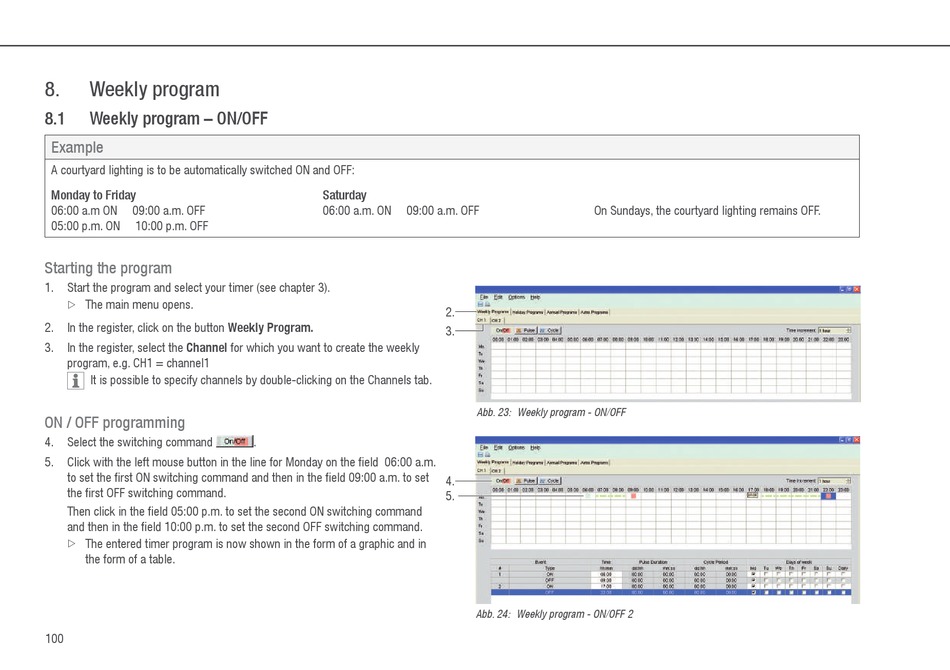The image size is (950, 670).
Task: Toggle the We checkbox in the 17:00 ON row
Action: point(779,586)
